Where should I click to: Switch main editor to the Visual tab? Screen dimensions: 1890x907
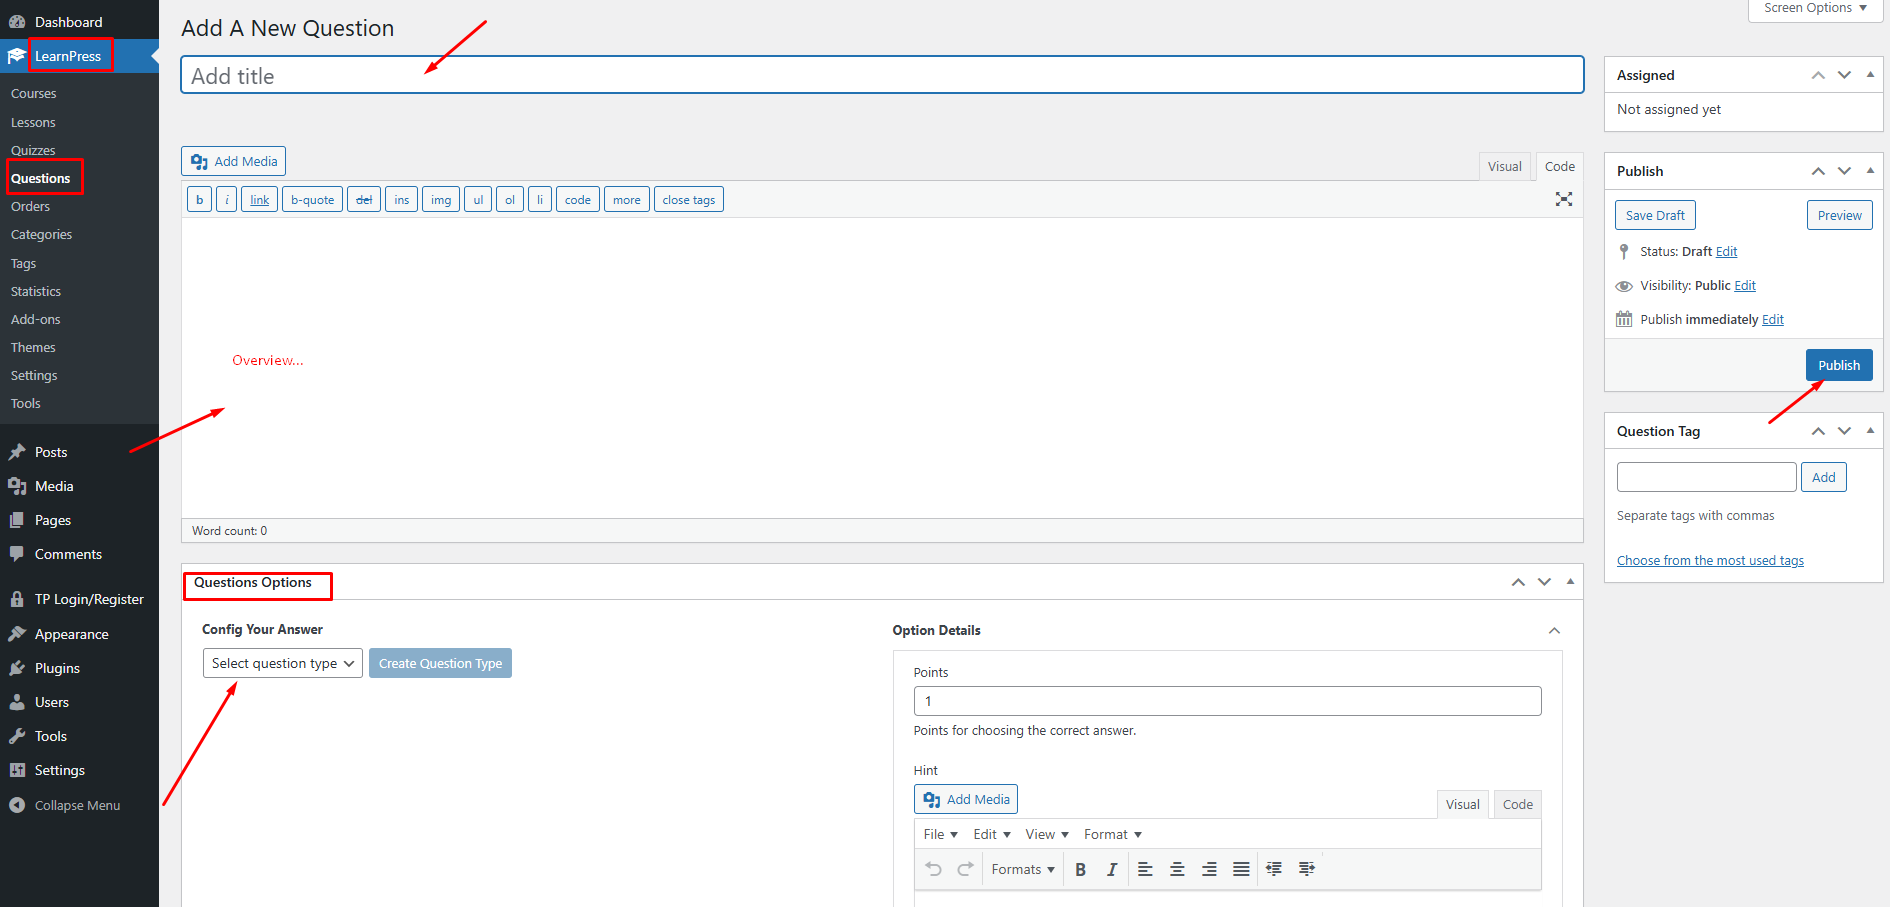1504,166
